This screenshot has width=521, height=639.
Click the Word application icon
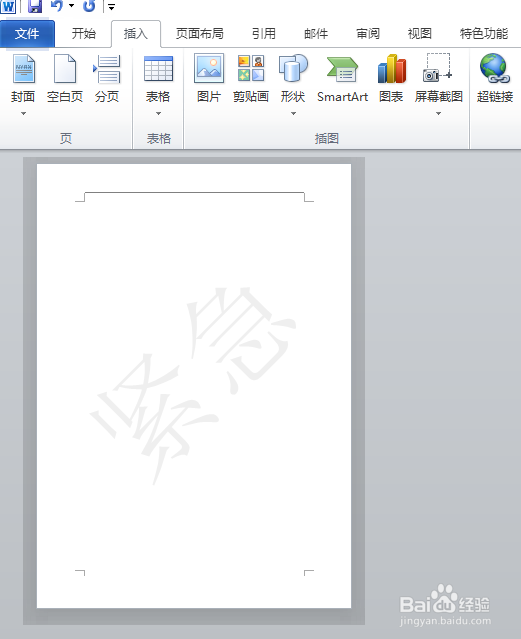click(8, 6)
